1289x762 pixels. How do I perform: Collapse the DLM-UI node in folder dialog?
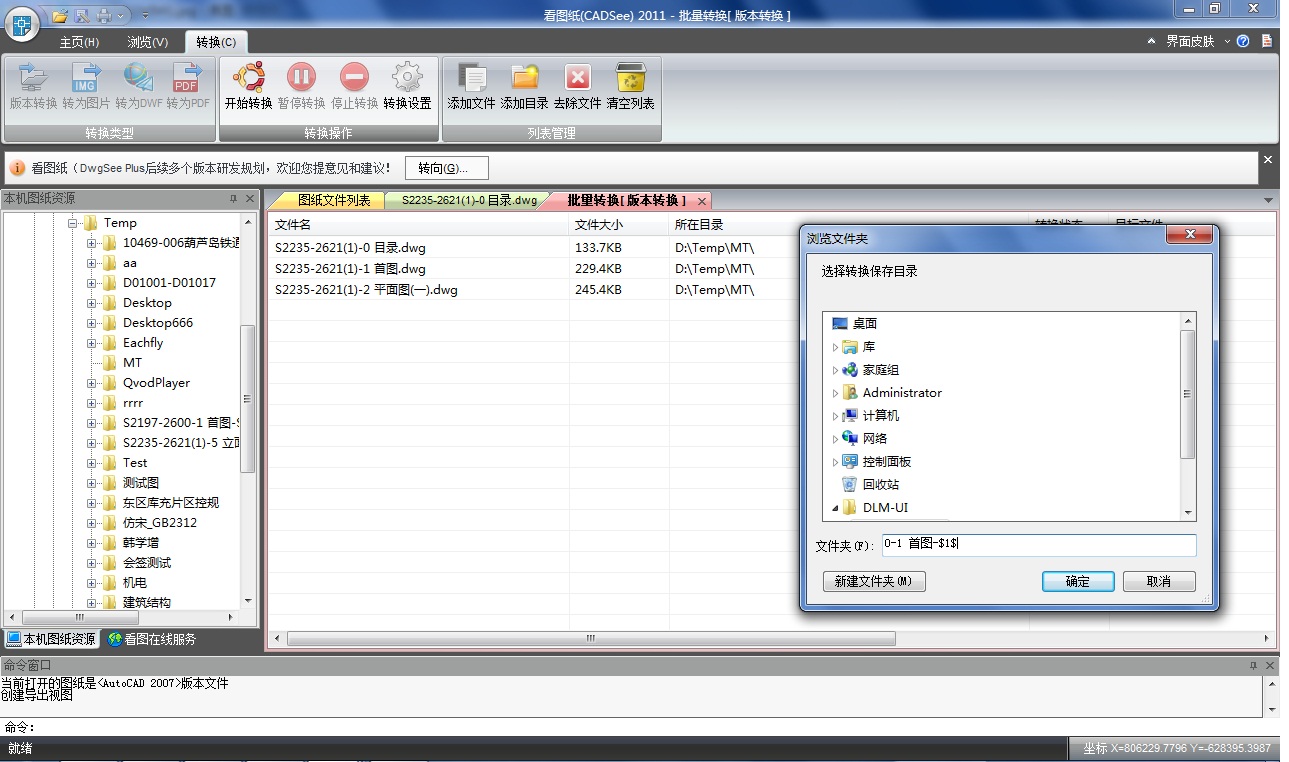click(x=835, y=508)
